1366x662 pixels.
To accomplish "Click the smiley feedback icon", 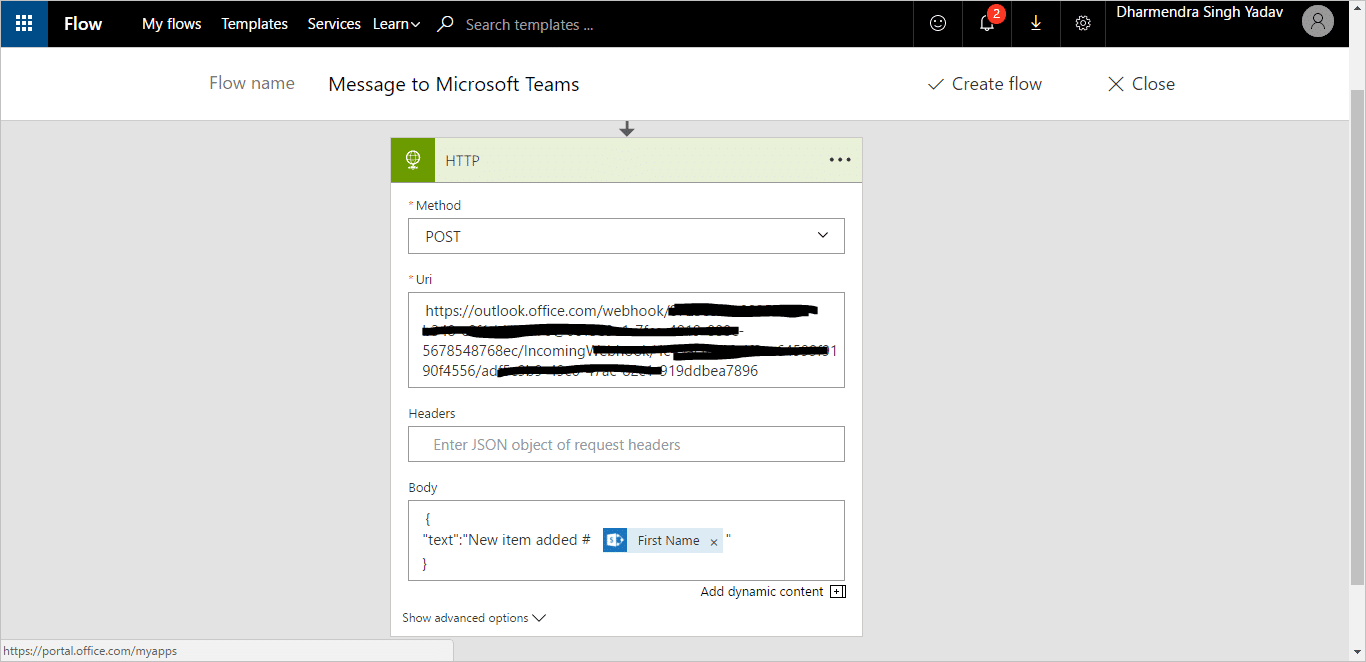I will point(938,23).
